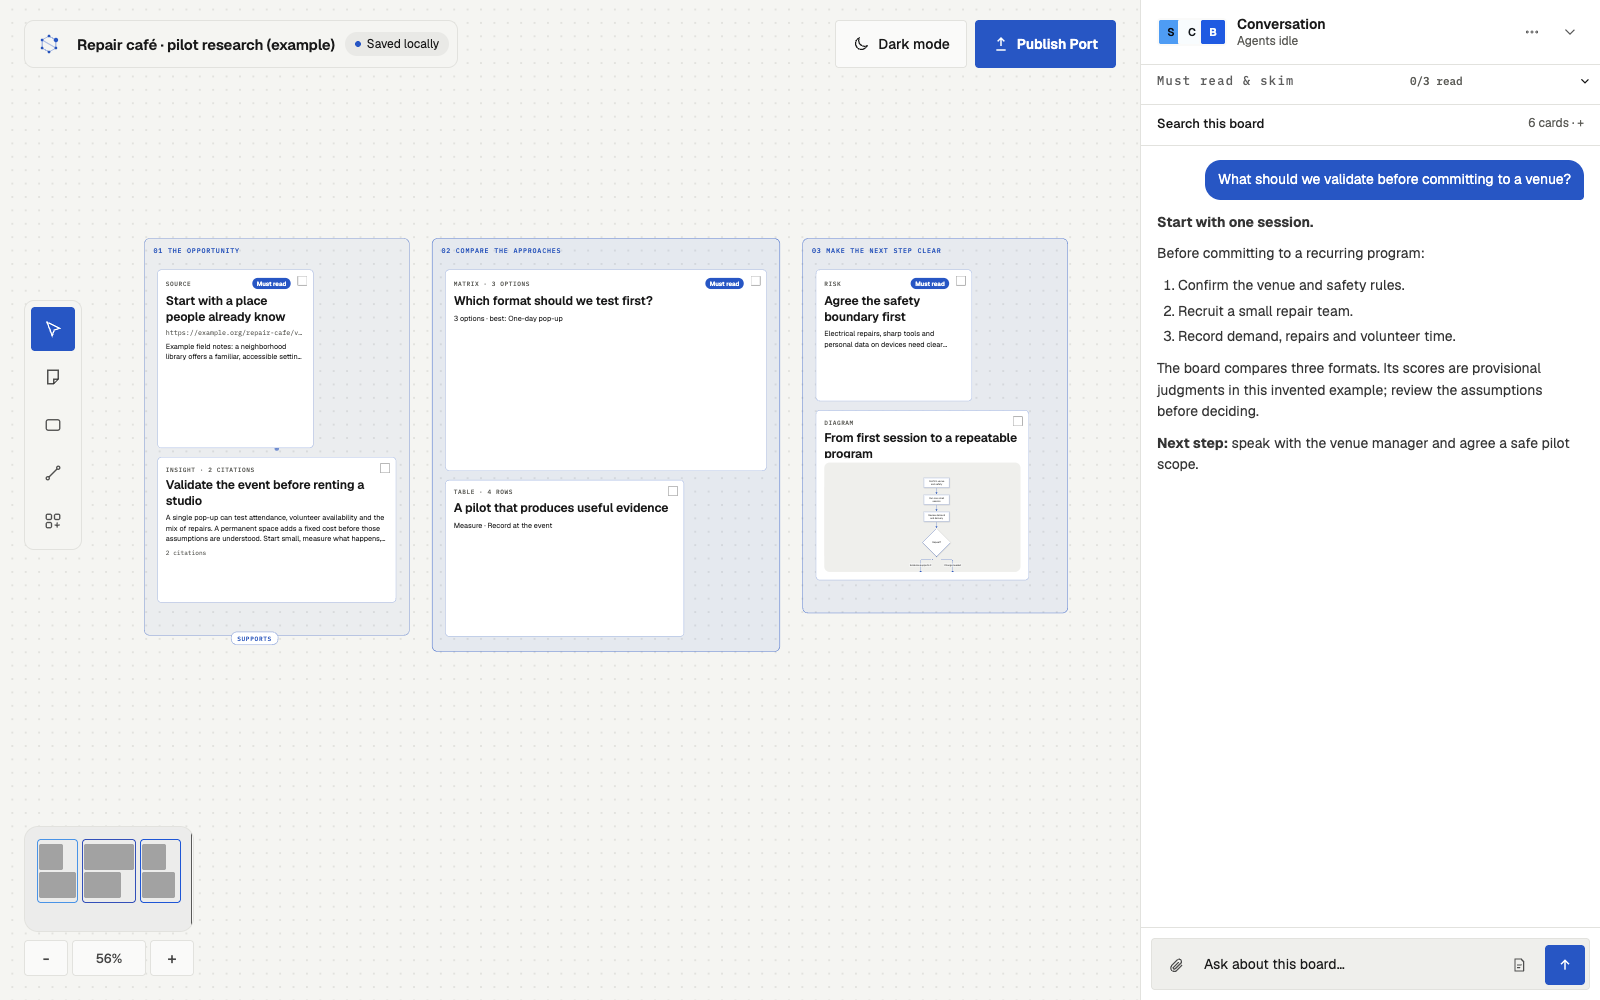The width and height of the screenshot is (1600, 1000).
Task: Click the third minimap section thumbnail
Action: [x=160, y=870]
